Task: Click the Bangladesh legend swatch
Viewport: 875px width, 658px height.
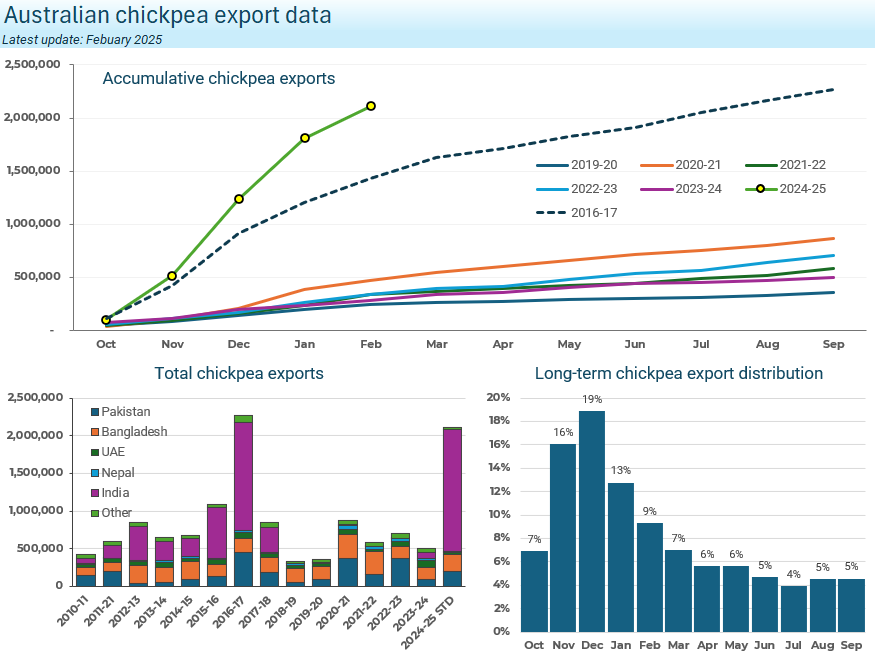Action: (x=93, y=431)
